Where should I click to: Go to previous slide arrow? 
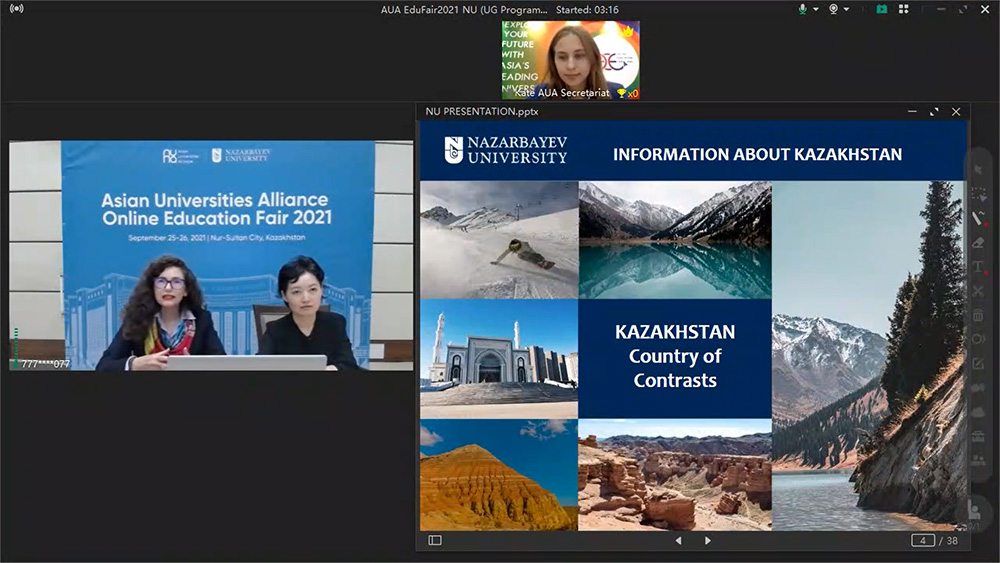(679, 540)
